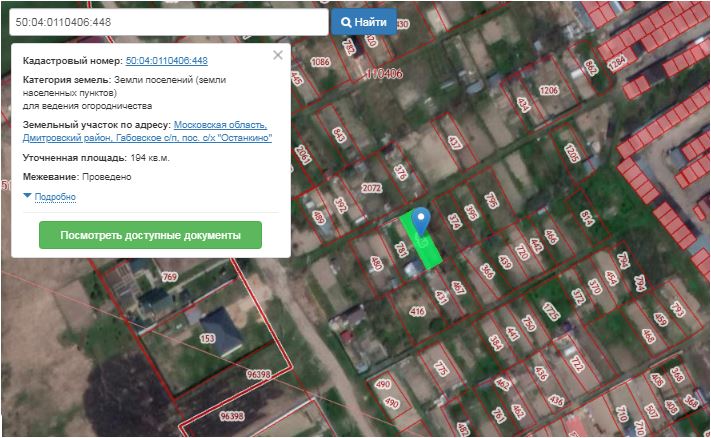Screen dimensions: 711x438
Task: Select parcel labeled 370
Action: point(594,287)
